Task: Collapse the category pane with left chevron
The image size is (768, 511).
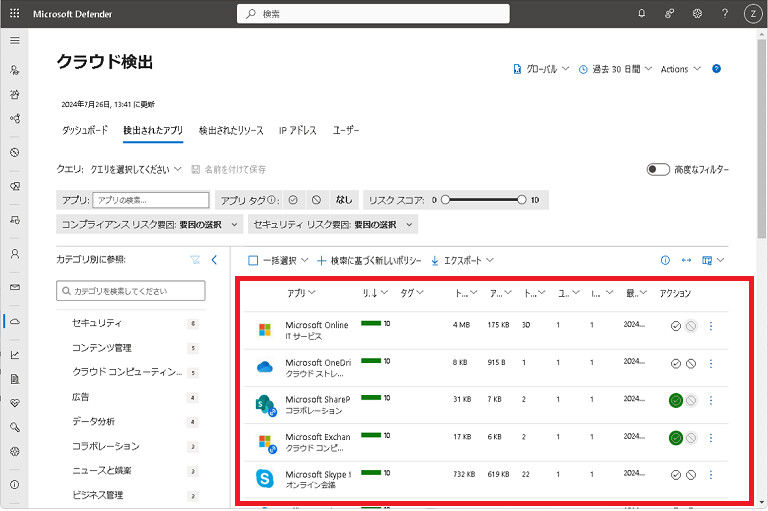Action: pos(214,260)
